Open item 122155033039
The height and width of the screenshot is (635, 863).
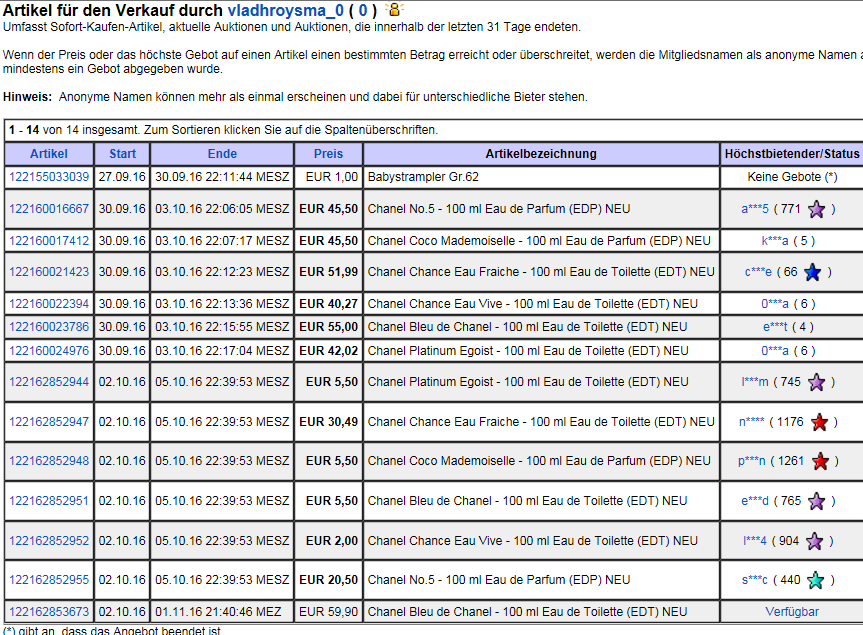[49, 177]
